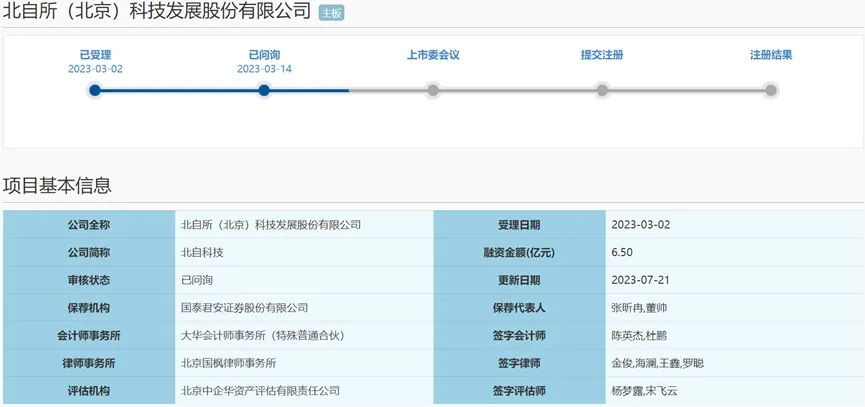Click the 张昕冉,董帅 sponsor representatives value

(x=639, y=308)
